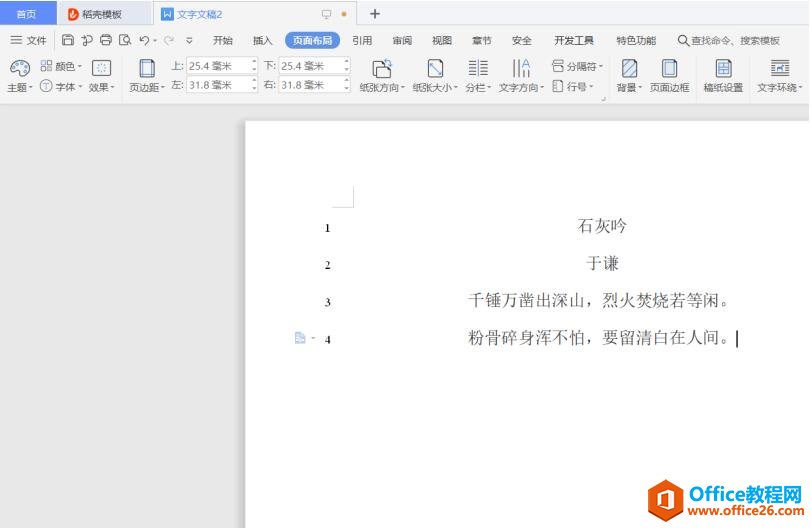Open 页边距 margins menu
The height and width of the screenshot is (528, 811).
[x=147, y=76]
